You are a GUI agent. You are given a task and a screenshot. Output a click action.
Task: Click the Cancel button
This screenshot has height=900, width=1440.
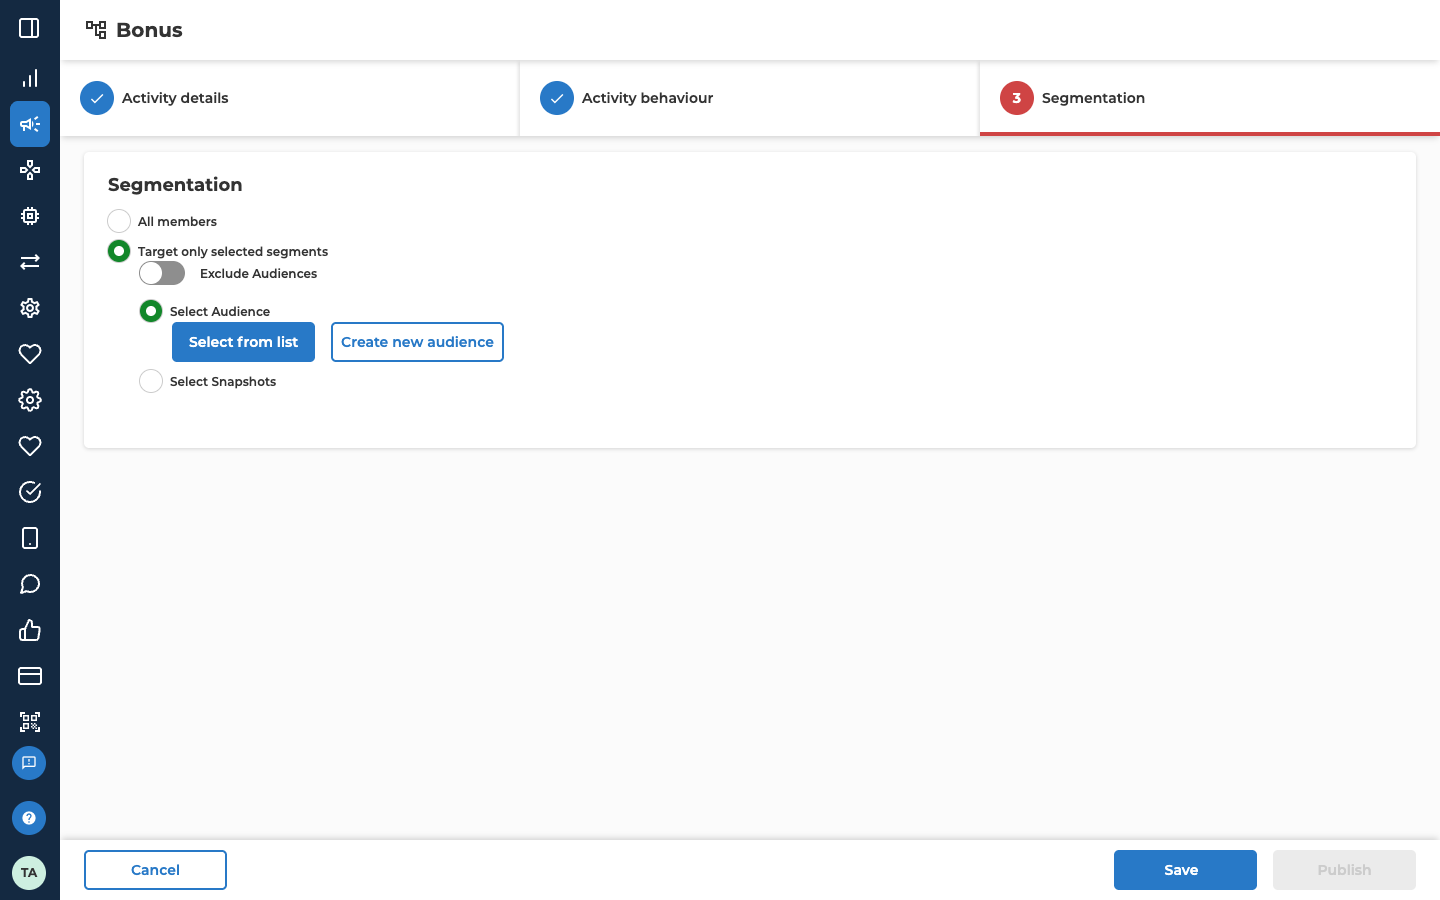(x=155, y=870)
